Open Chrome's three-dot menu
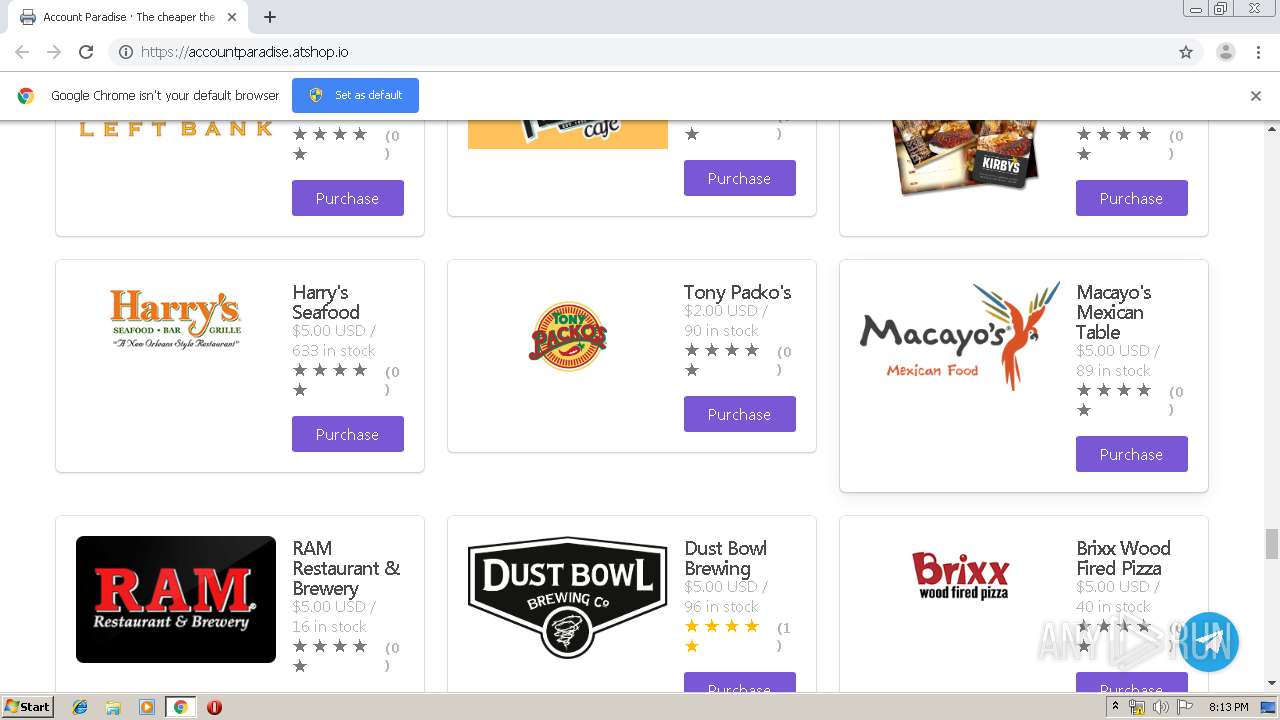 pos(1258,52)
